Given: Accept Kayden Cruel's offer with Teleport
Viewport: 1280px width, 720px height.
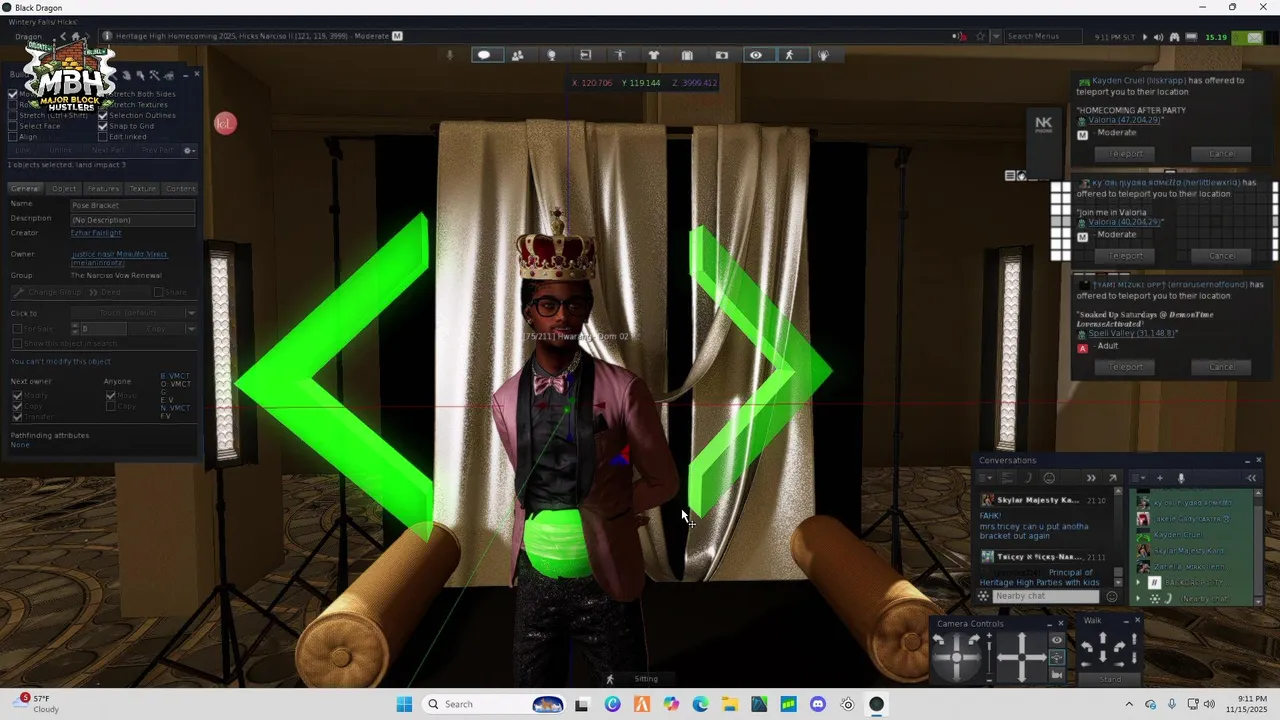Looking at the screenshot, I should (1125, 154).
